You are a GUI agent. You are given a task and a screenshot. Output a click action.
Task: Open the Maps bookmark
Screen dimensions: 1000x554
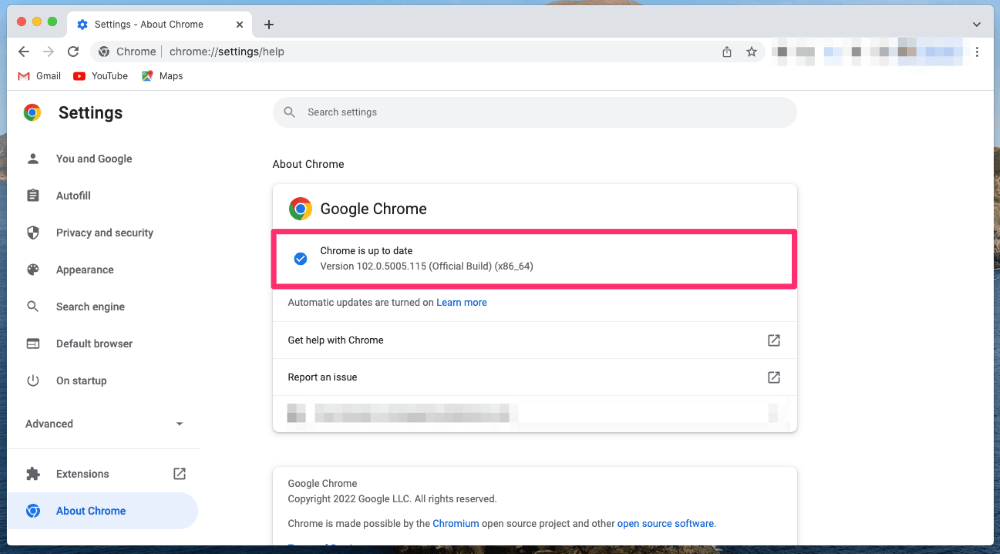[162, 76]
